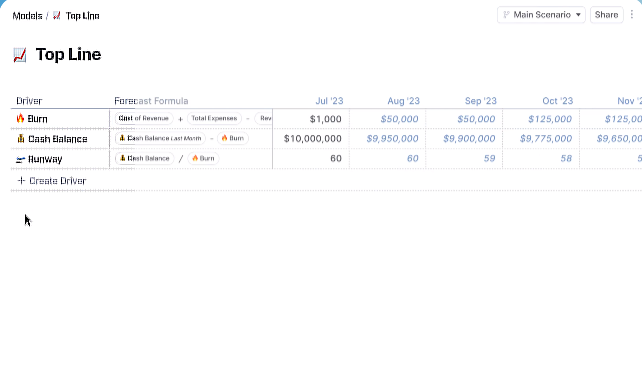Click the Share button

[x=606, y=15]
